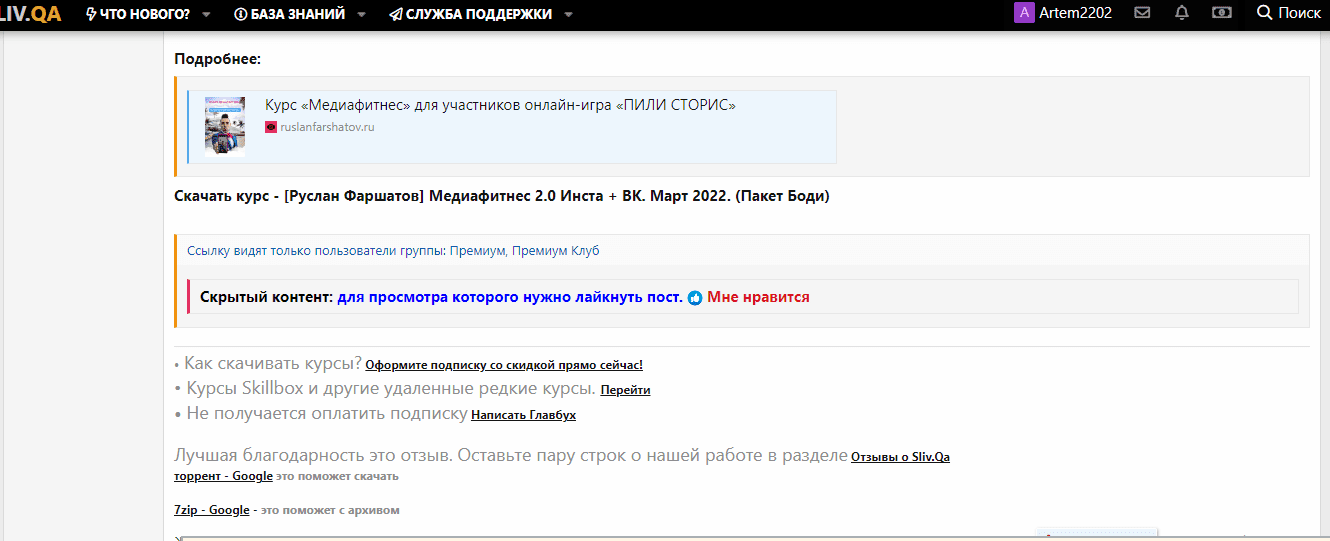The width and height of the screenshot is (1330, 541).
Task: Open the Медиафитнес course link title
Action: pos(500,105)
